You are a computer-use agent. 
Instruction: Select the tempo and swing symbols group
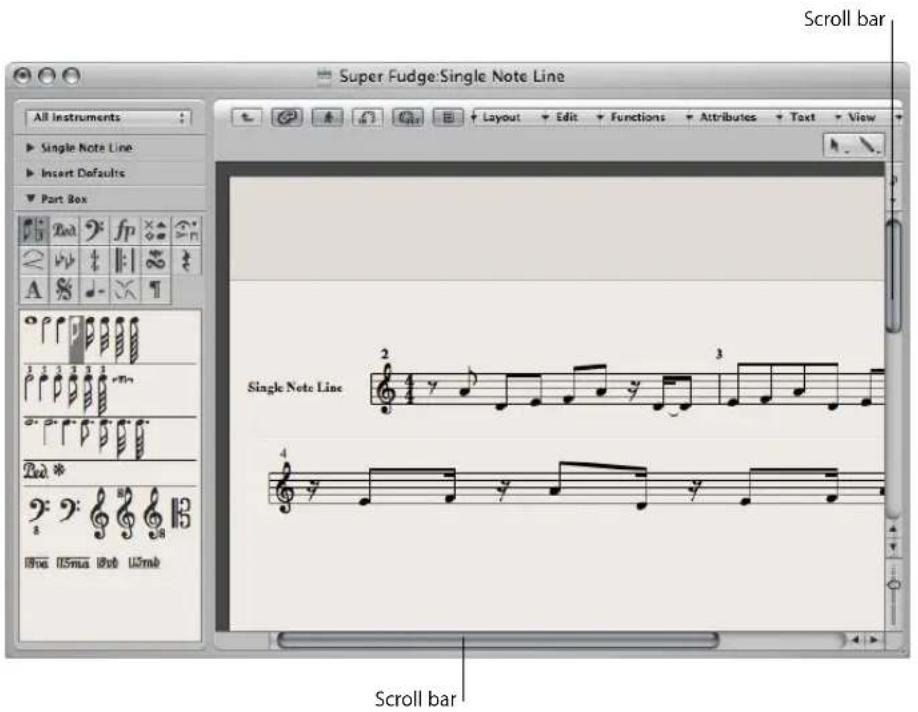[94, 290]
